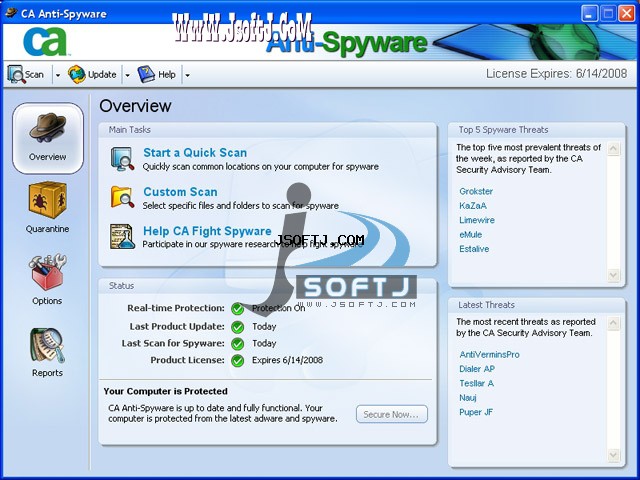The width and height of the screenshot is (640, 480).
Task: Close the CA Anti-Spyware window
Action: pos(626,13)
